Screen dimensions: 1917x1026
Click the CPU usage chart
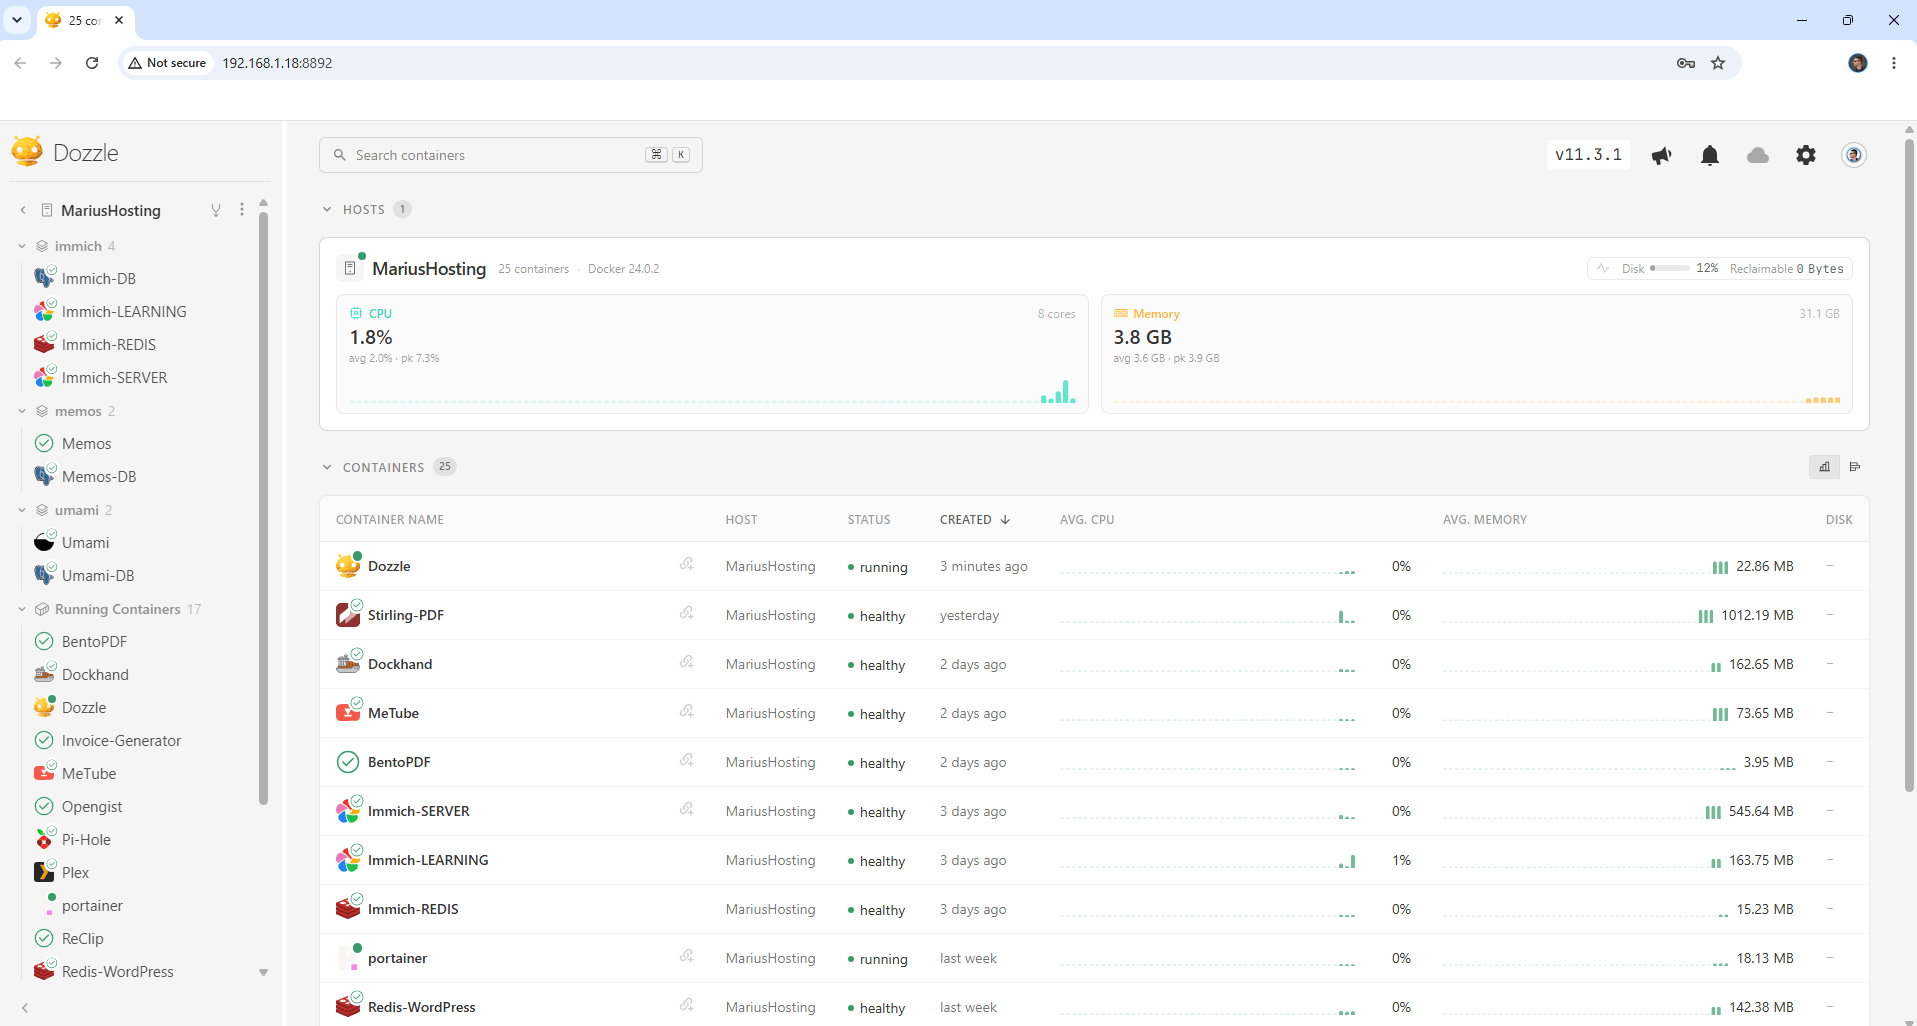[x=712, y=392]
